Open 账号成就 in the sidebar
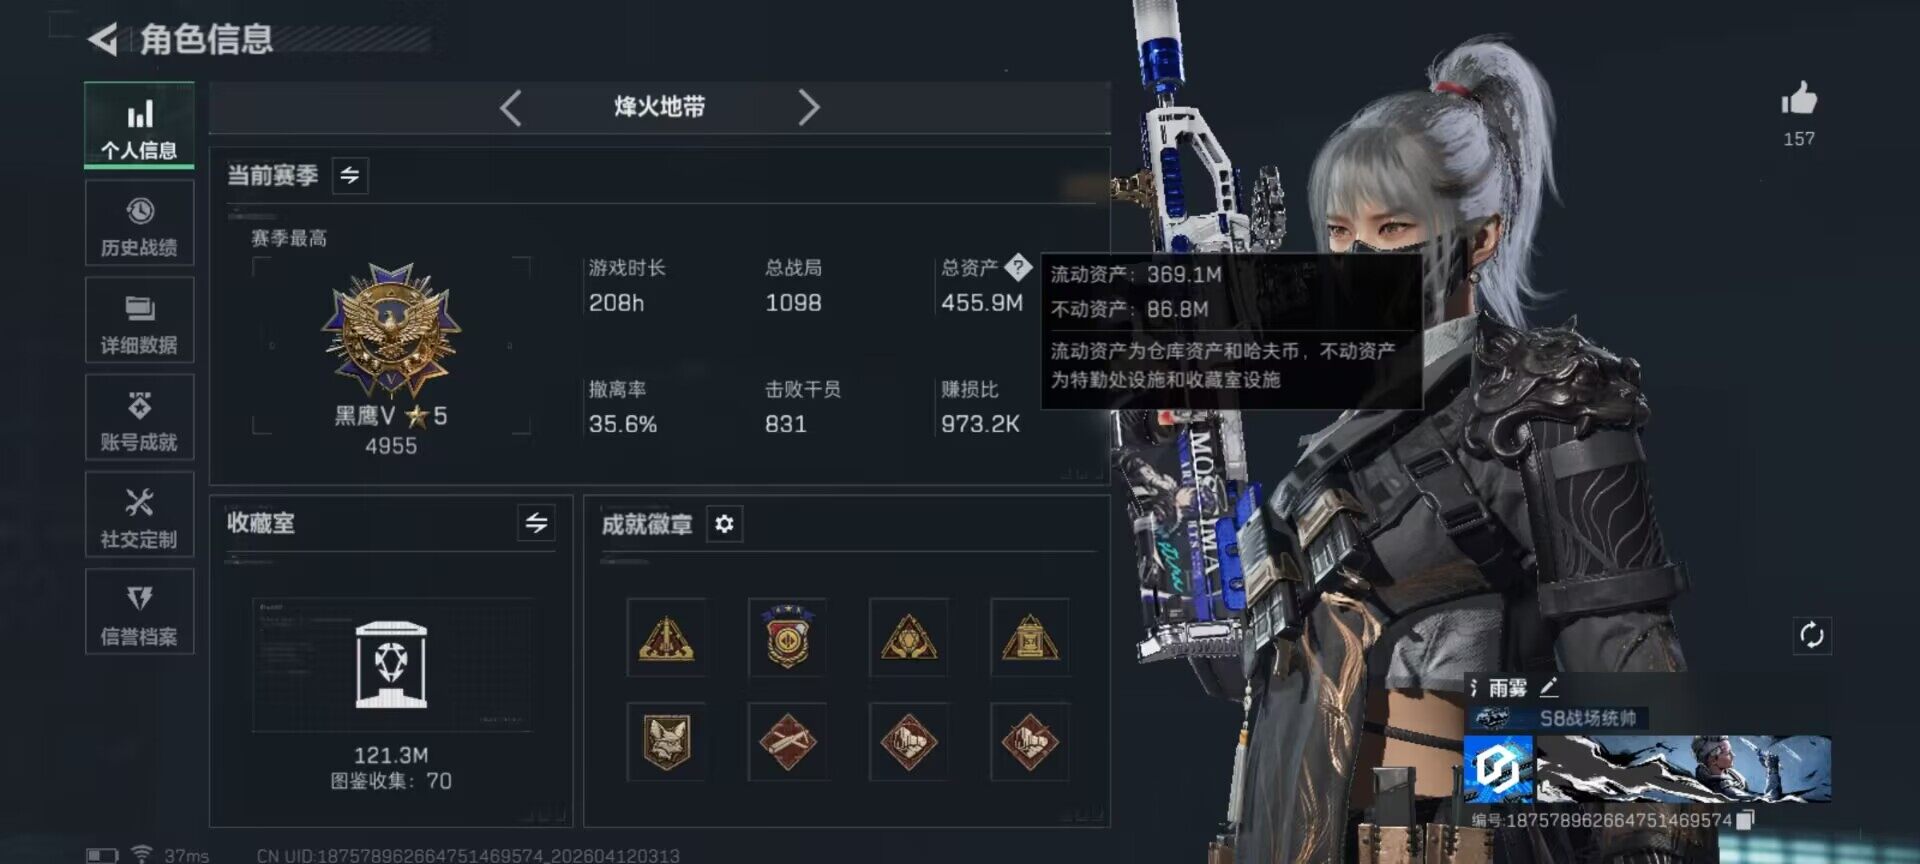 coord(139,418)
